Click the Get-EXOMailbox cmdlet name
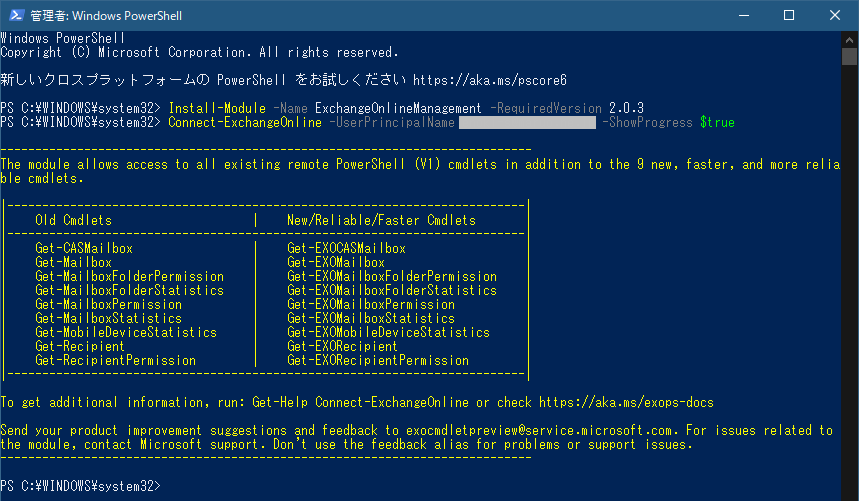The height and width of the screenshot is (501, 859). coord(335,263)
